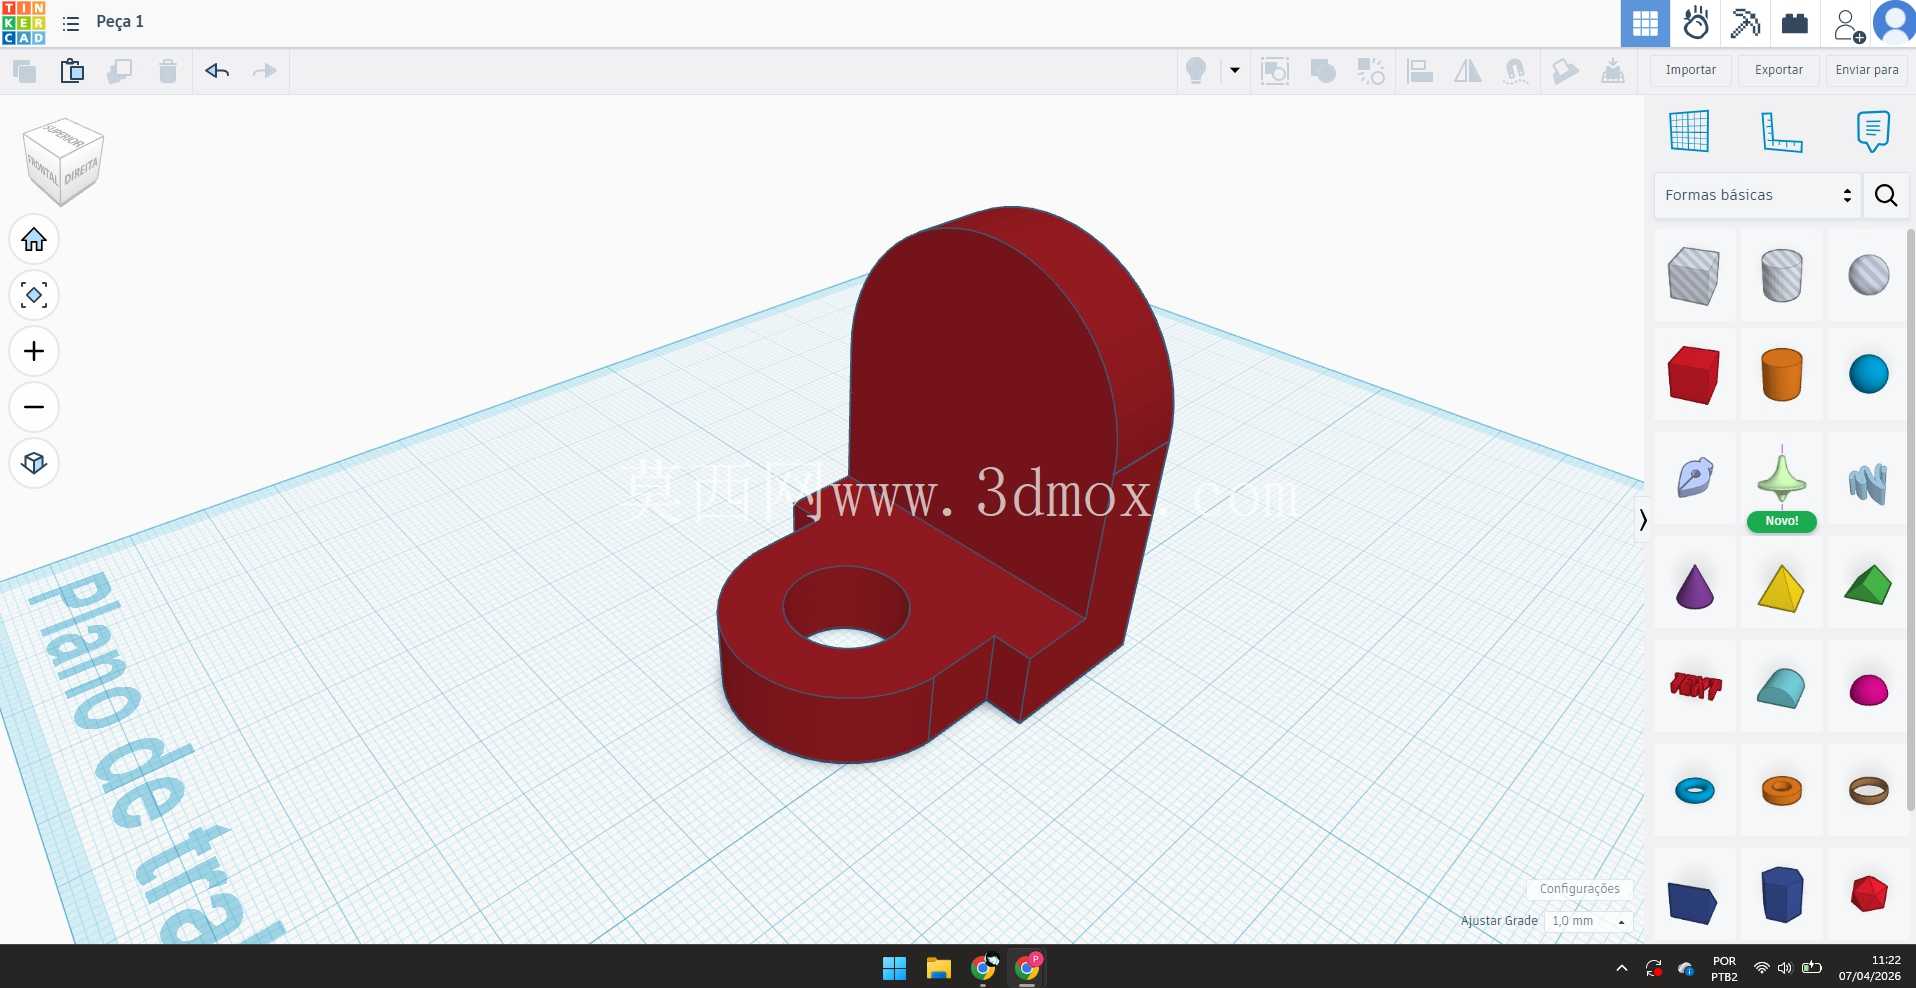Open the Notes tool
1916x988 pixels.
coord(1873,131)
